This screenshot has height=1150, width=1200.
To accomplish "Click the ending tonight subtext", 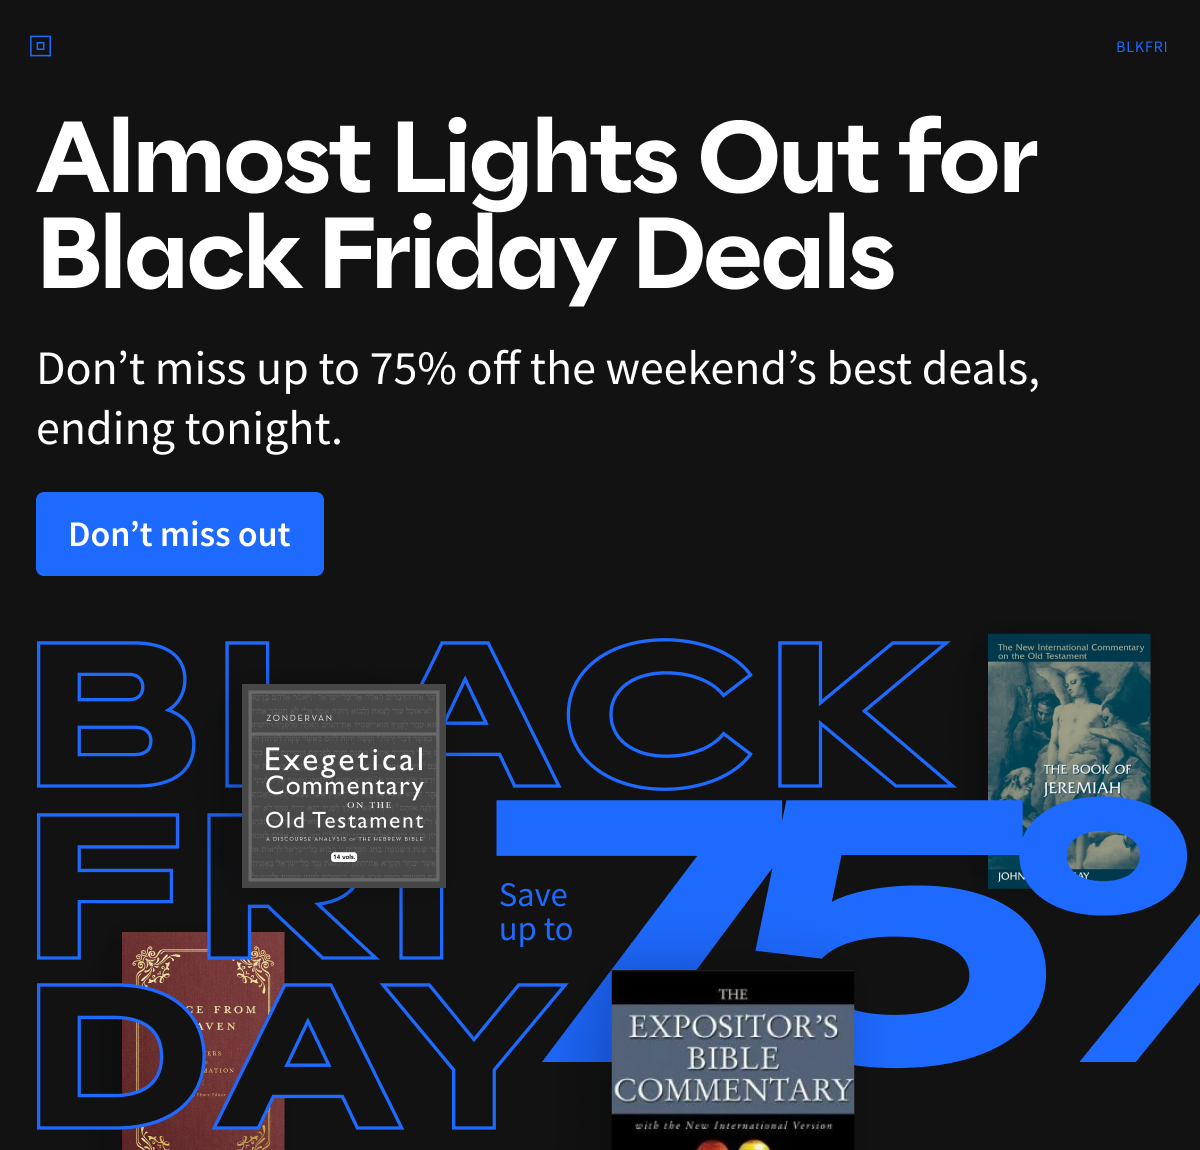I will click(x=190, y=430).
